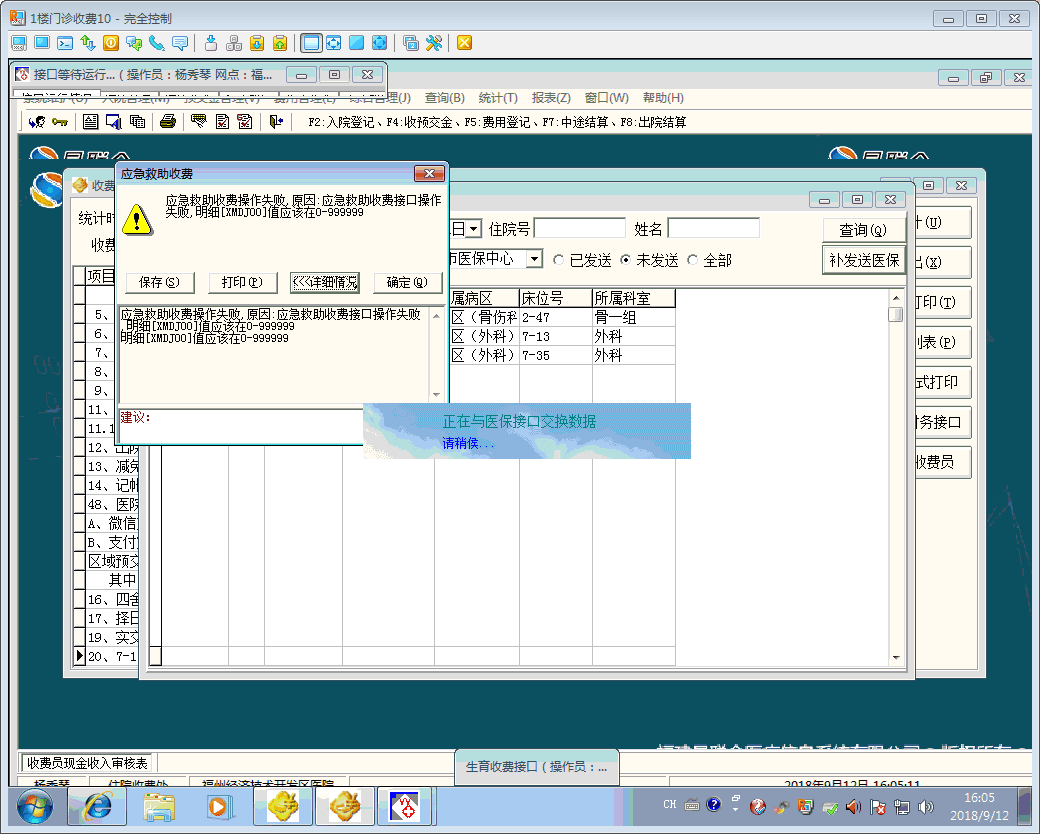Image resolution: width=1040 pixels, height=834 pixels.
Task: Click the 确定(Q) button in error dialog
Action: 407,282
